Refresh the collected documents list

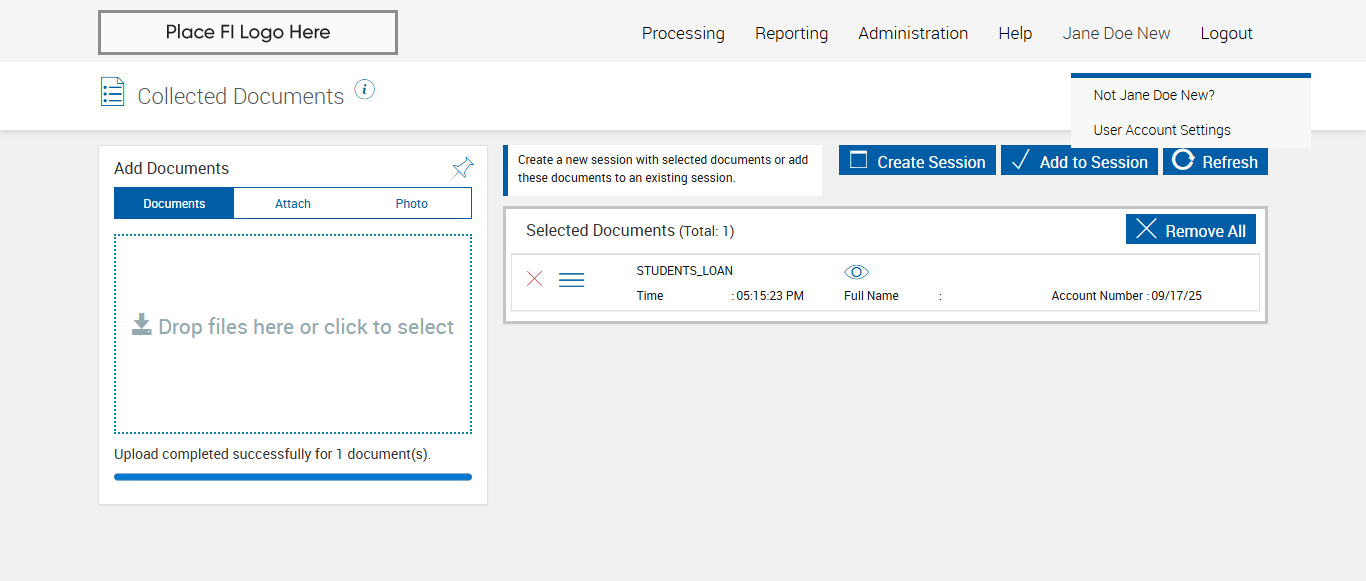1215,161
